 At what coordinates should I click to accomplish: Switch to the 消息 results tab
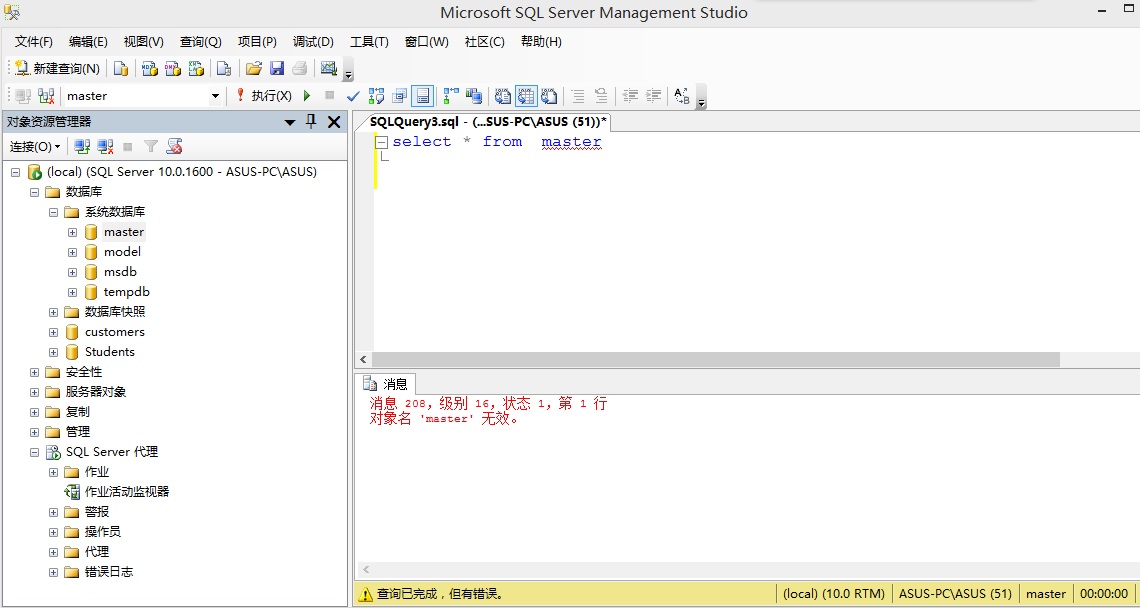[387, 383]
